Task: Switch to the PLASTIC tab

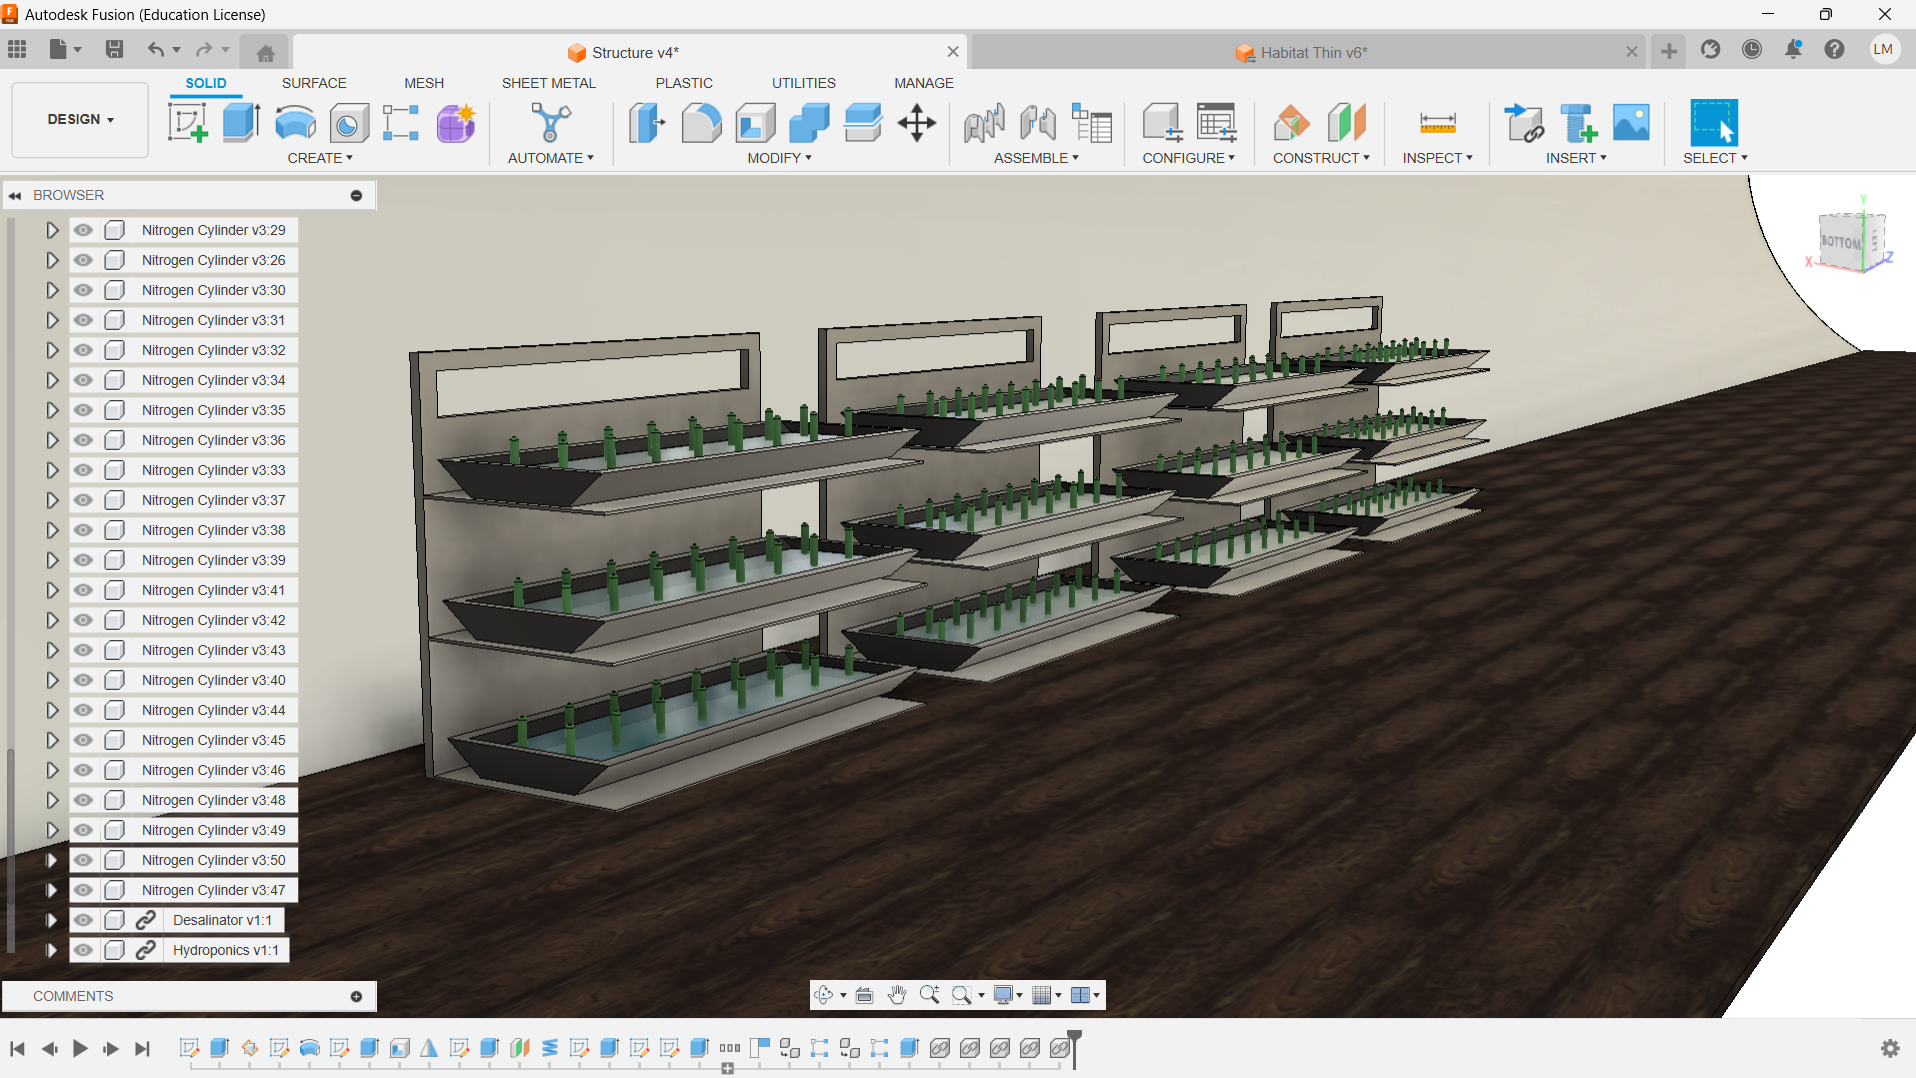Action: [x=684, y=83]
